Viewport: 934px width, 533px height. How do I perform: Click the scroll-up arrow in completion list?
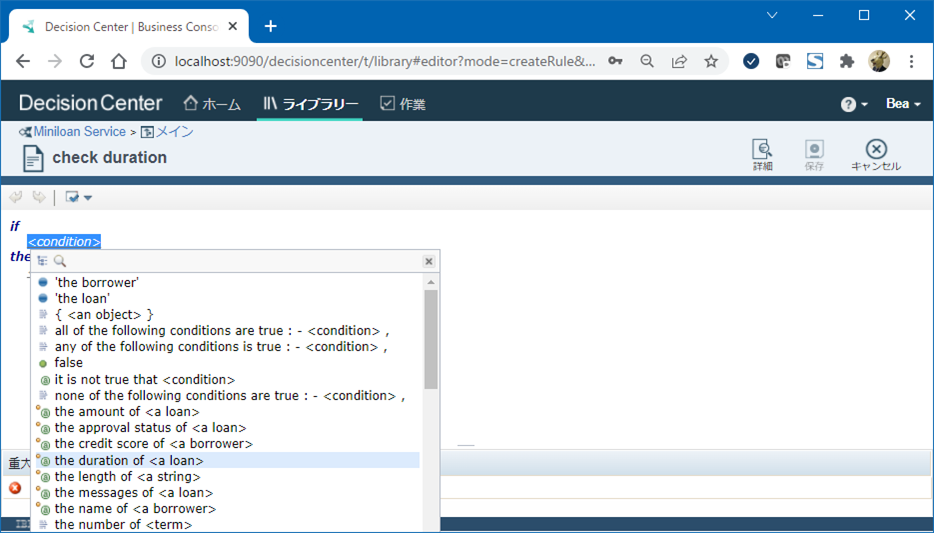pos(431,282)
